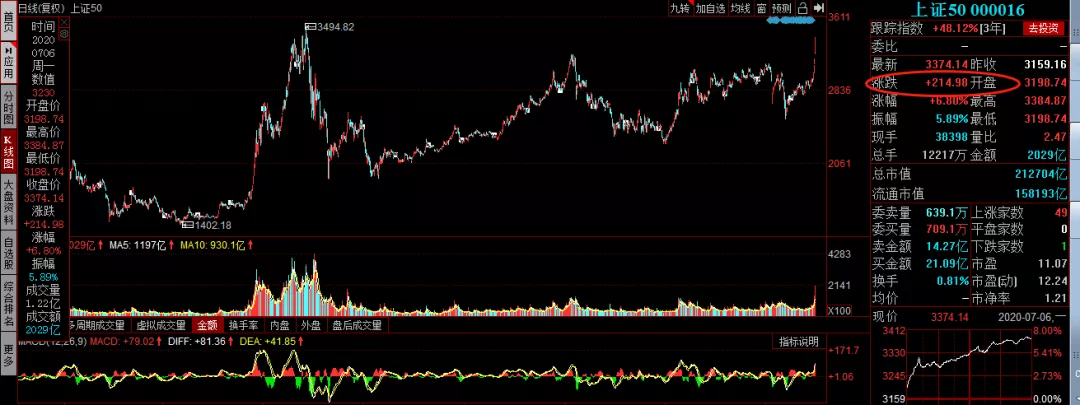Click the 总市值 value 212704亿
The height and width of the screenshot is (405, 1080).
coord(1040,174)
